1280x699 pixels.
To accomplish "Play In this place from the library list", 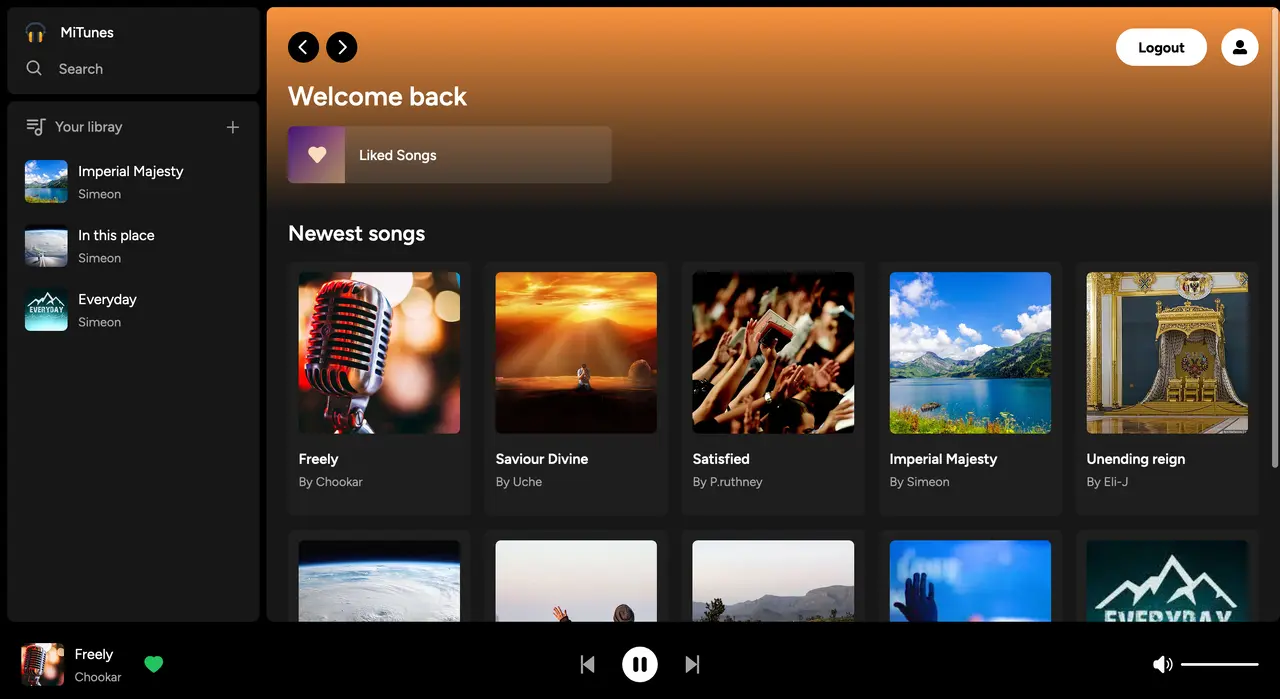I will (133, 246).
